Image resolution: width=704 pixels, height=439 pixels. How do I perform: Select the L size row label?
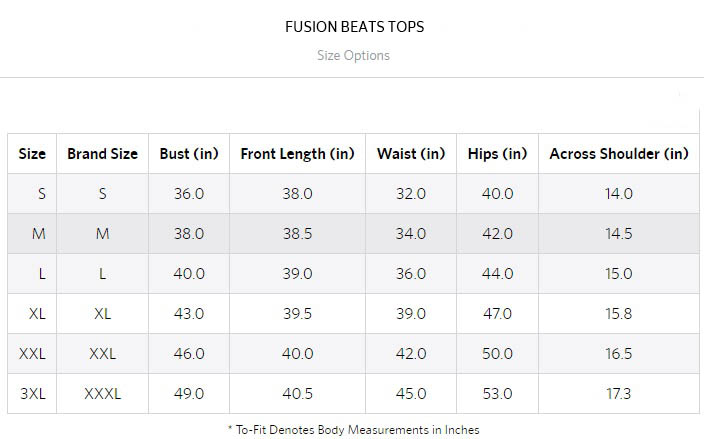point(42,273)
